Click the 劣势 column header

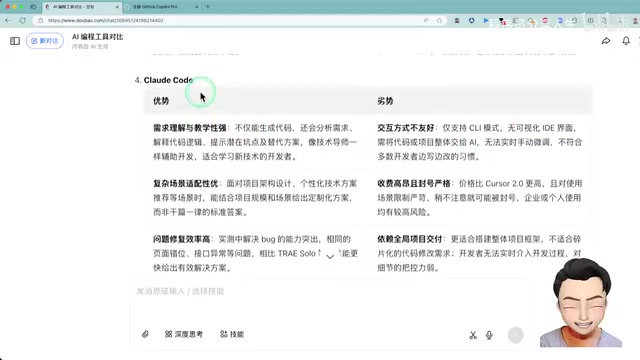385,101
